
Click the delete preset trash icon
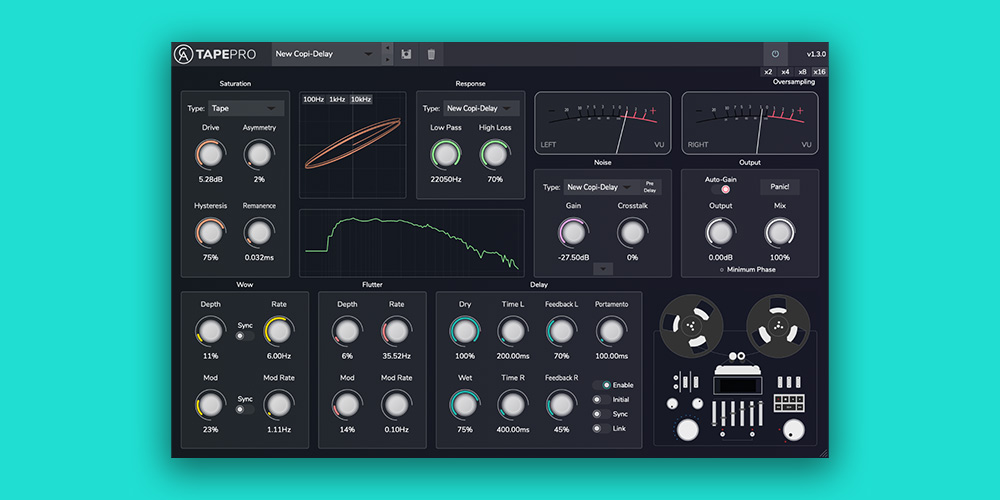[x=431, y=54]
